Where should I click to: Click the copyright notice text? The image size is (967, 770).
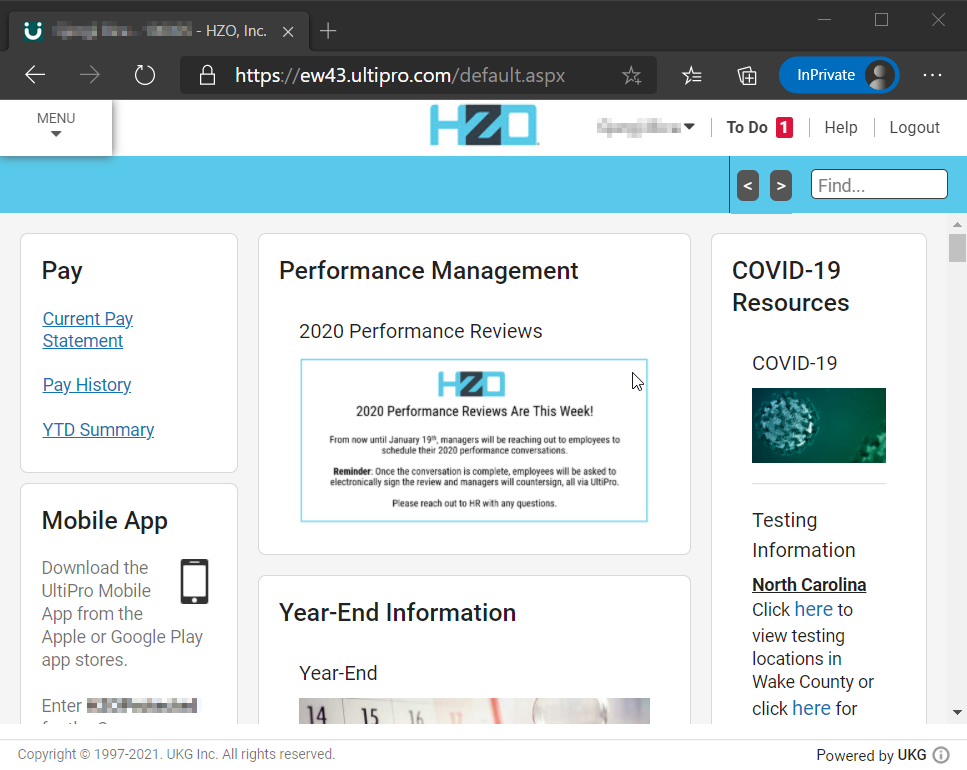coord(176,754)
